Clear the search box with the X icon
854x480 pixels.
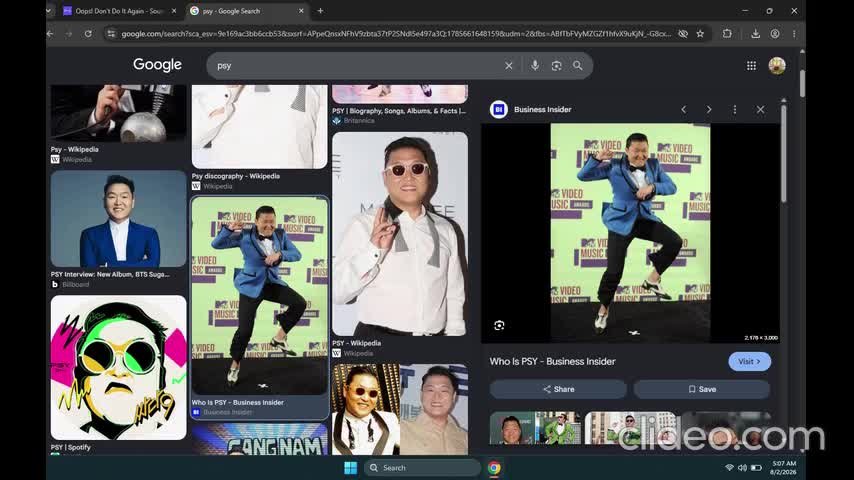click(x=508, y=65)
